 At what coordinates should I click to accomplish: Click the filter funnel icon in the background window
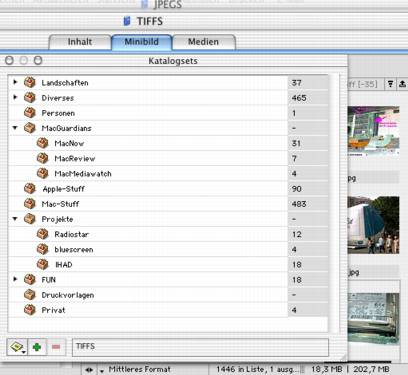pyautogui.click(x=390, y=84)
